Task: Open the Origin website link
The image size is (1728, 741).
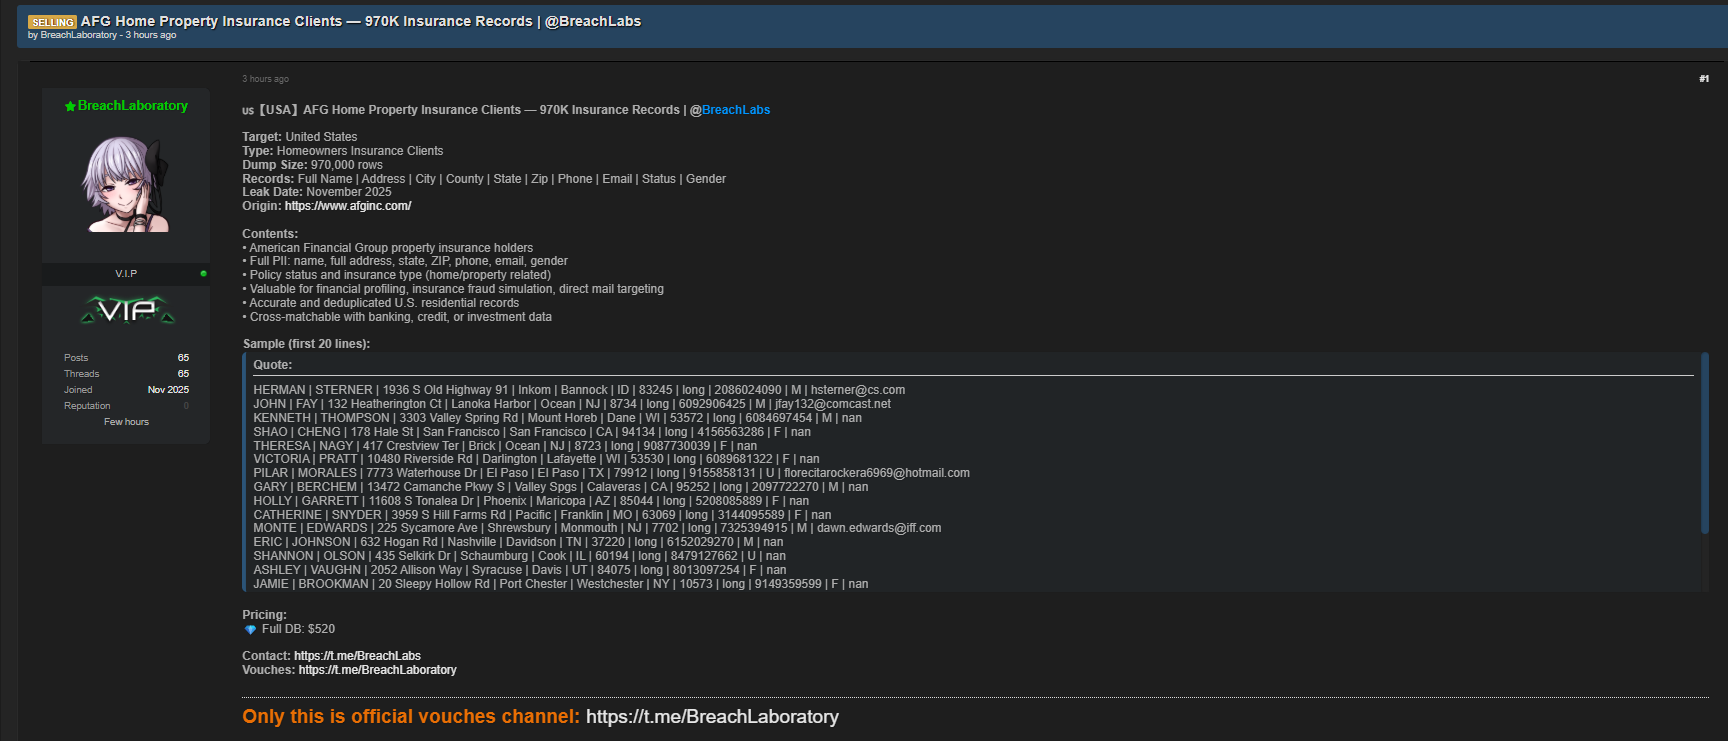Action: (x=348, y=206)
